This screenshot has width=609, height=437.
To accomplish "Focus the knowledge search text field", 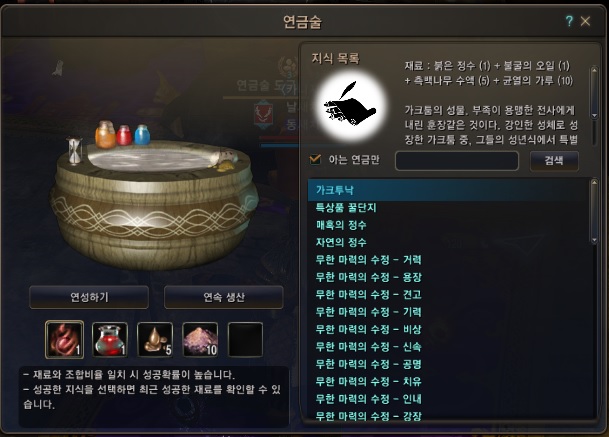I will 457,160.
